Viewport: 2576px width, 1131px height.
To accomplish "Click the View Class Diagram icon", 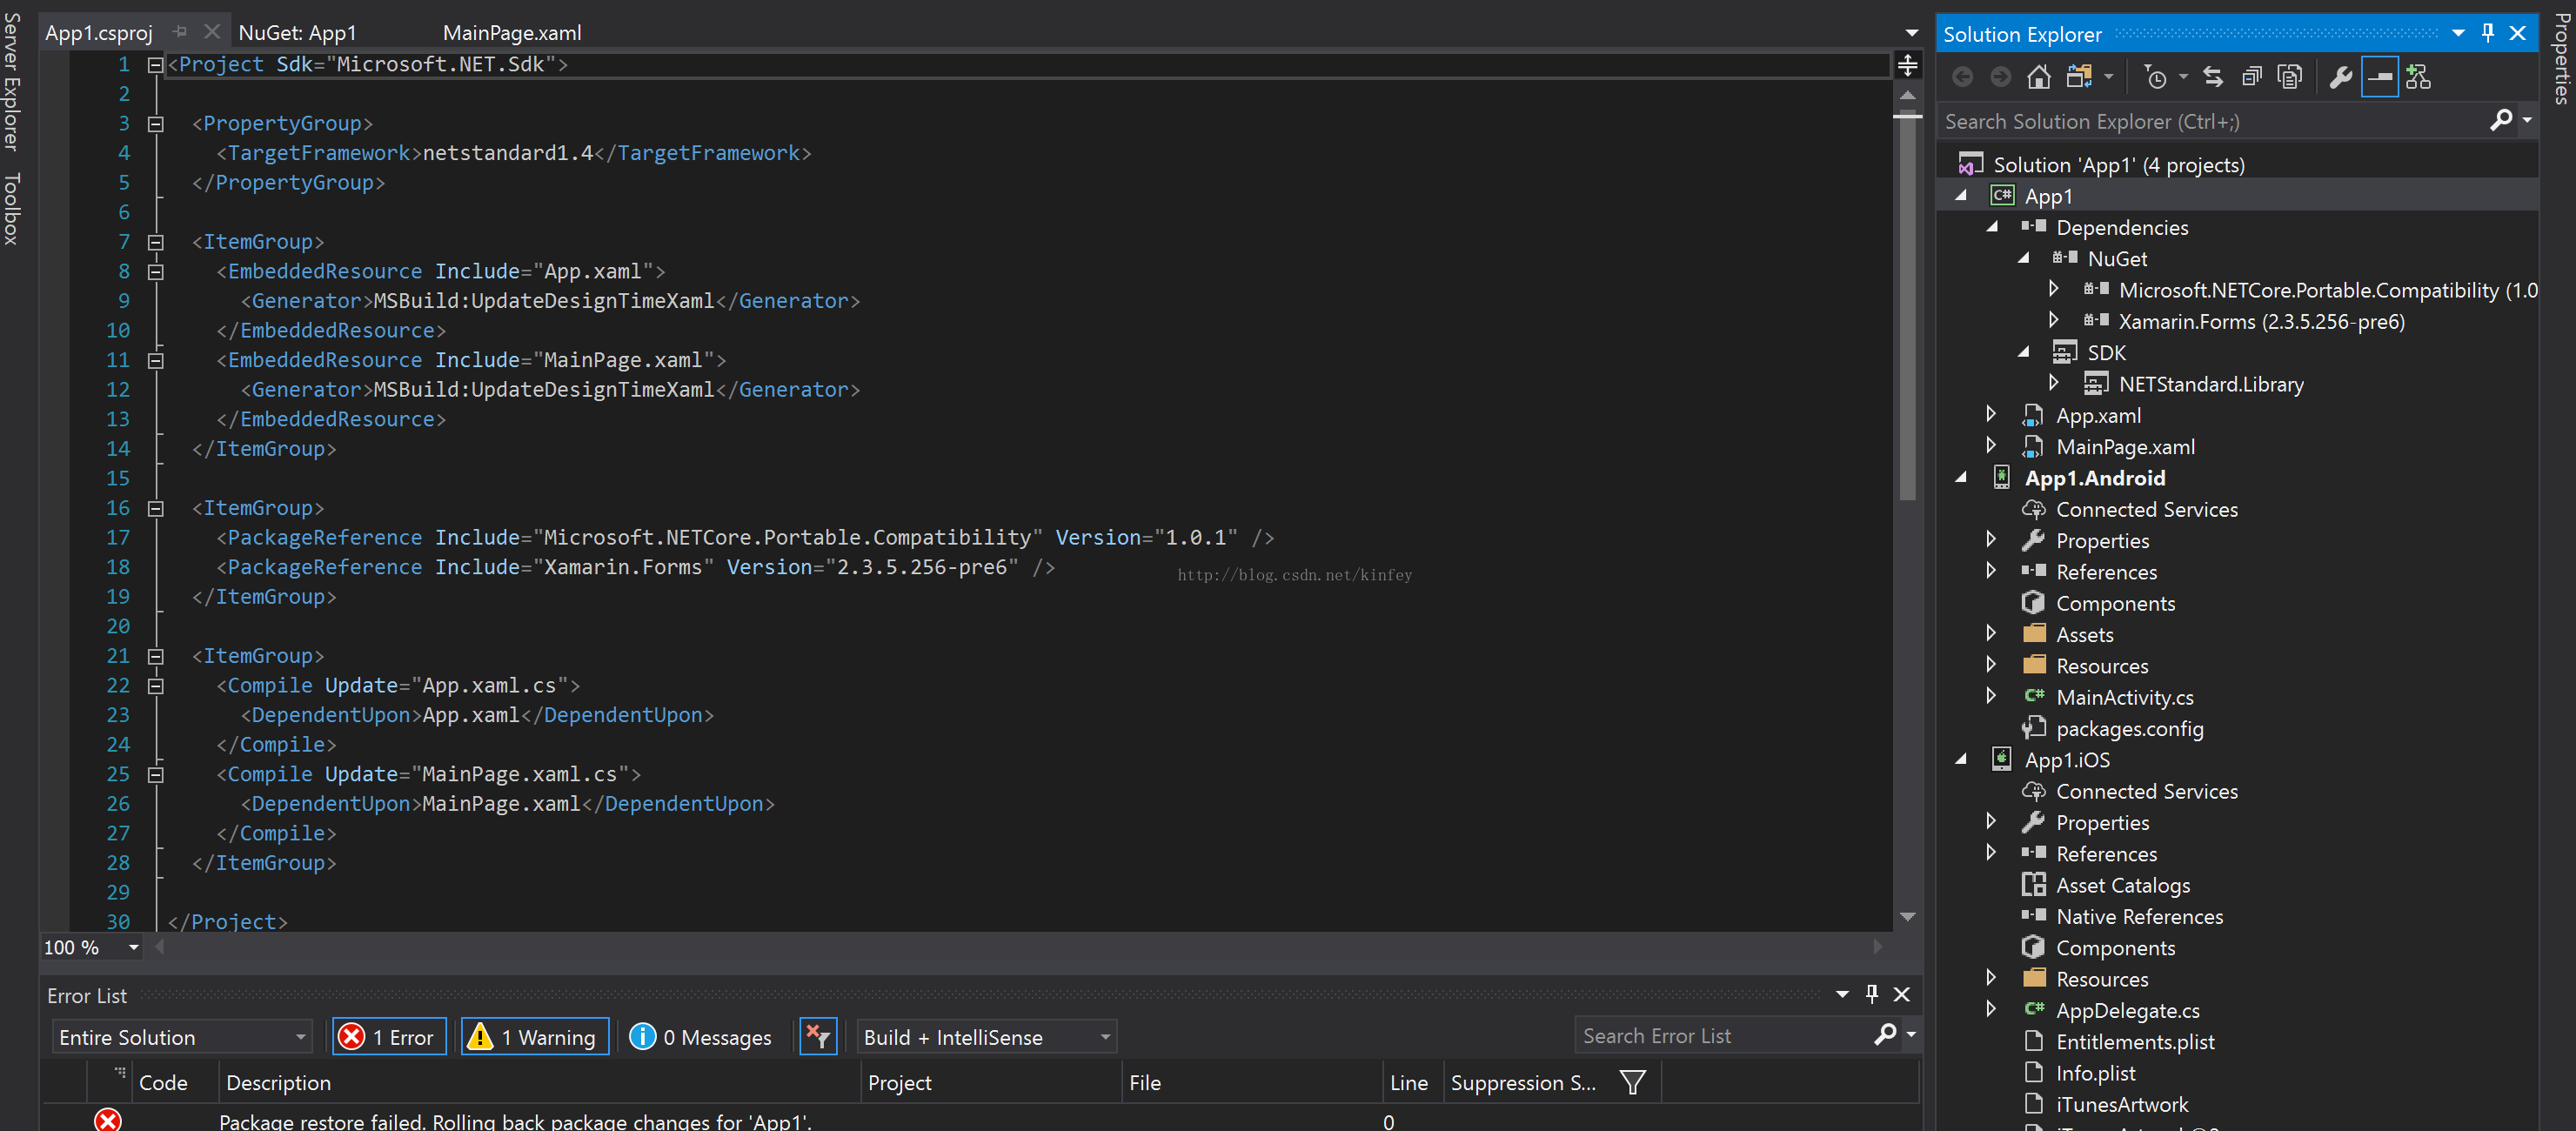I will 2418,77.
